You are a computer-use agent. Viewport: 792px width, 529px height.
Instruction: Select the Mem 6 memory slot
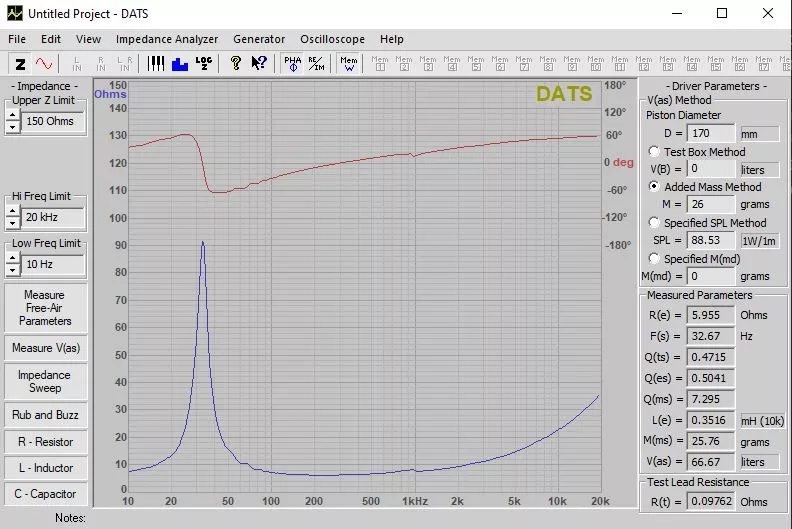click(x=500, y=64)
